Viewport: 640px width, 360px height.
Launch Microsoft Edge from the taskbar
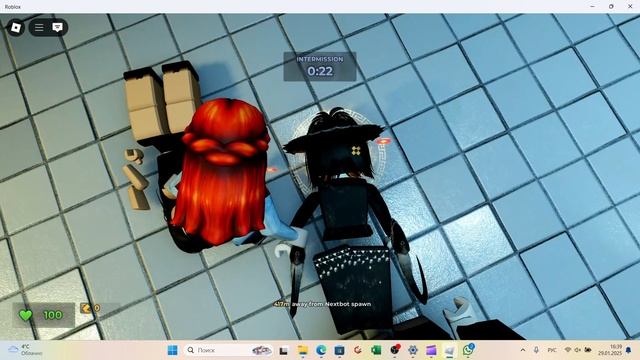click(321, 350)
